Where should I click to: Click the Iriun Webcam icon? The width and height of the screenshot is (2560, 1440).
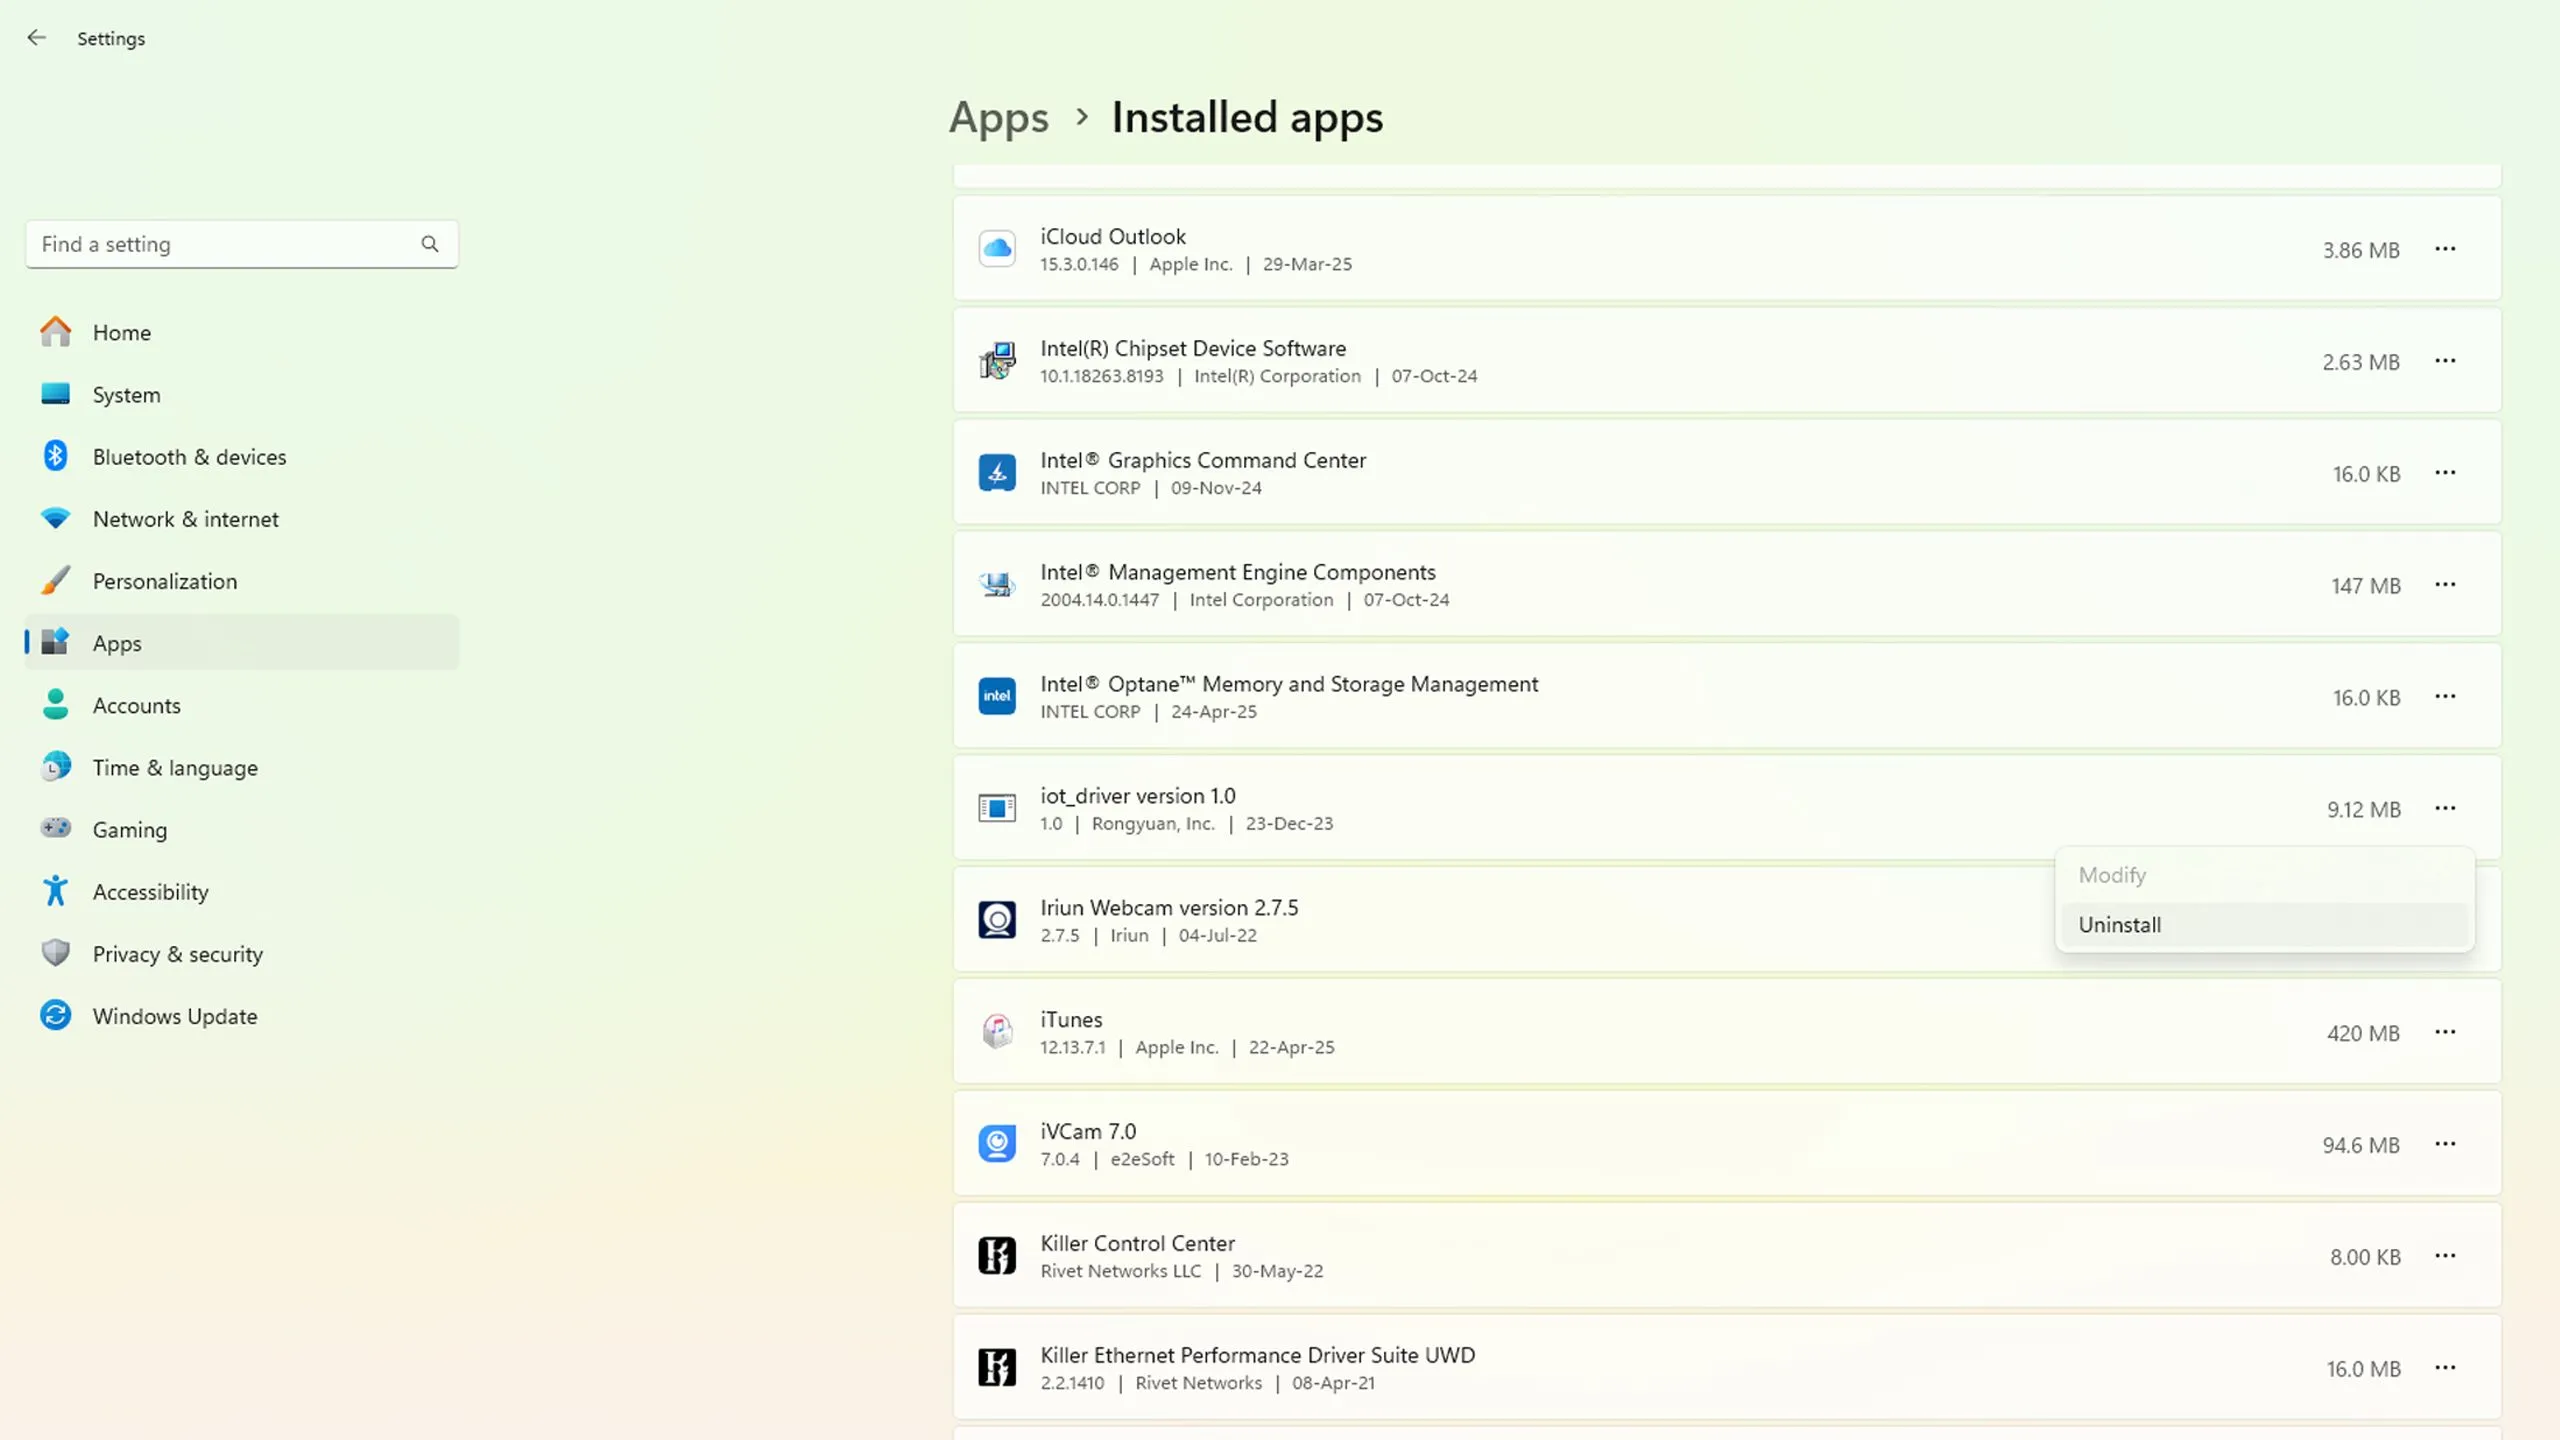click(x=997, y=920)
